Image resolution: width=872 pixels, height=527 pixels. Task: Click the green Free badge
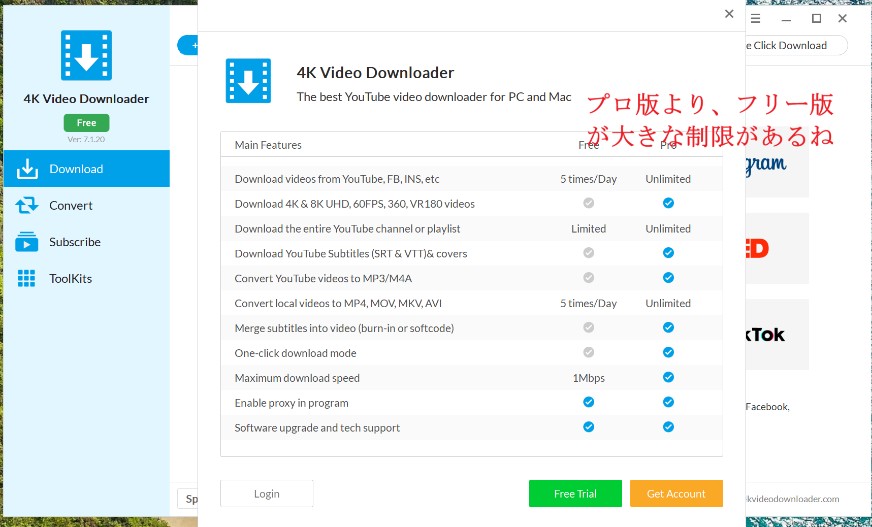tap(86, 122)
